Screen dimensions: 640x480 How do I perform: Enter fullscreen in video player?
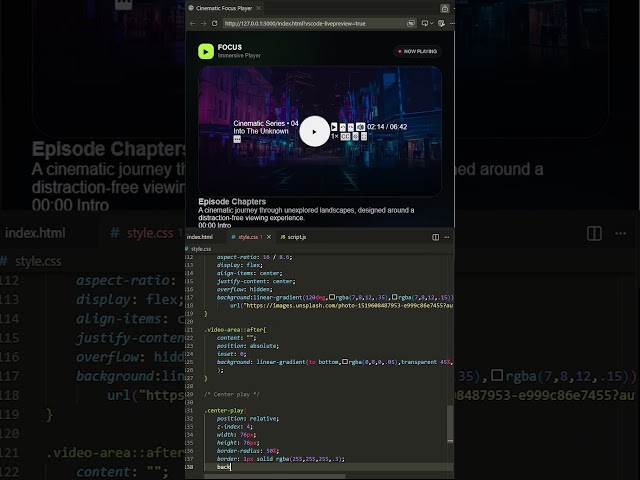pyautogui.click(x=364, y=137)
